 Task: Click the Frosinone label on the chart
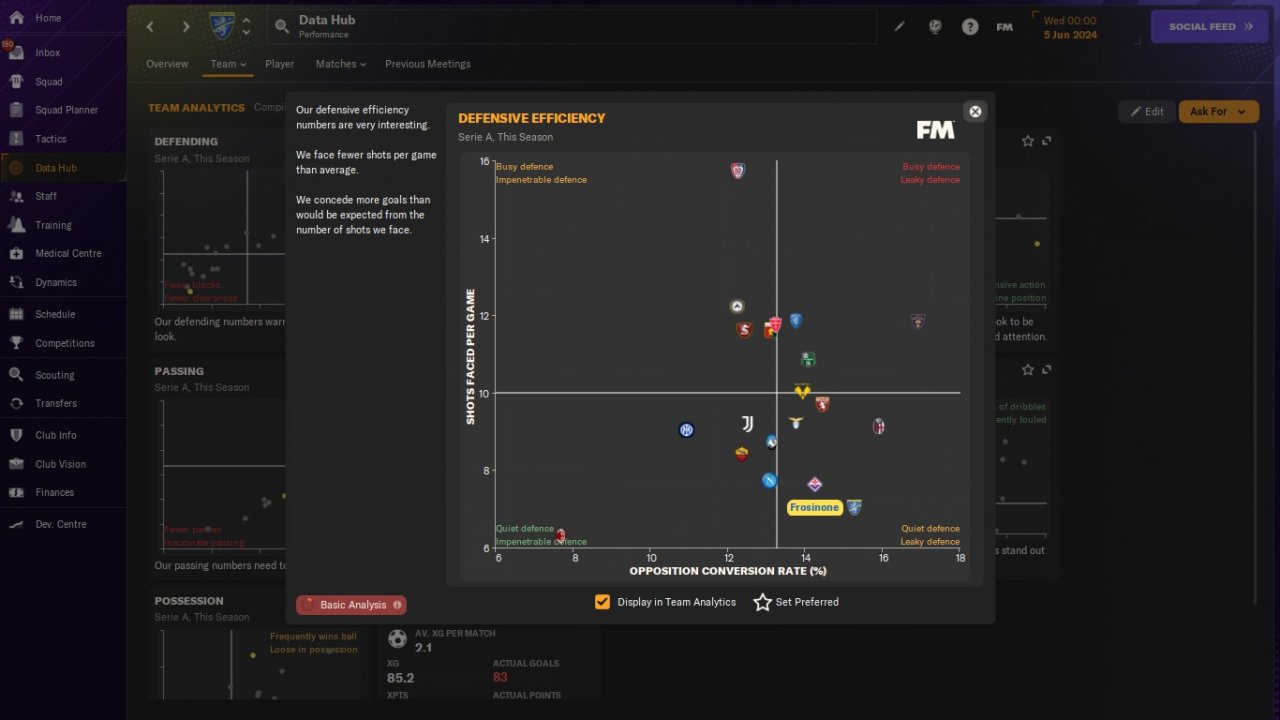(814, 508)
